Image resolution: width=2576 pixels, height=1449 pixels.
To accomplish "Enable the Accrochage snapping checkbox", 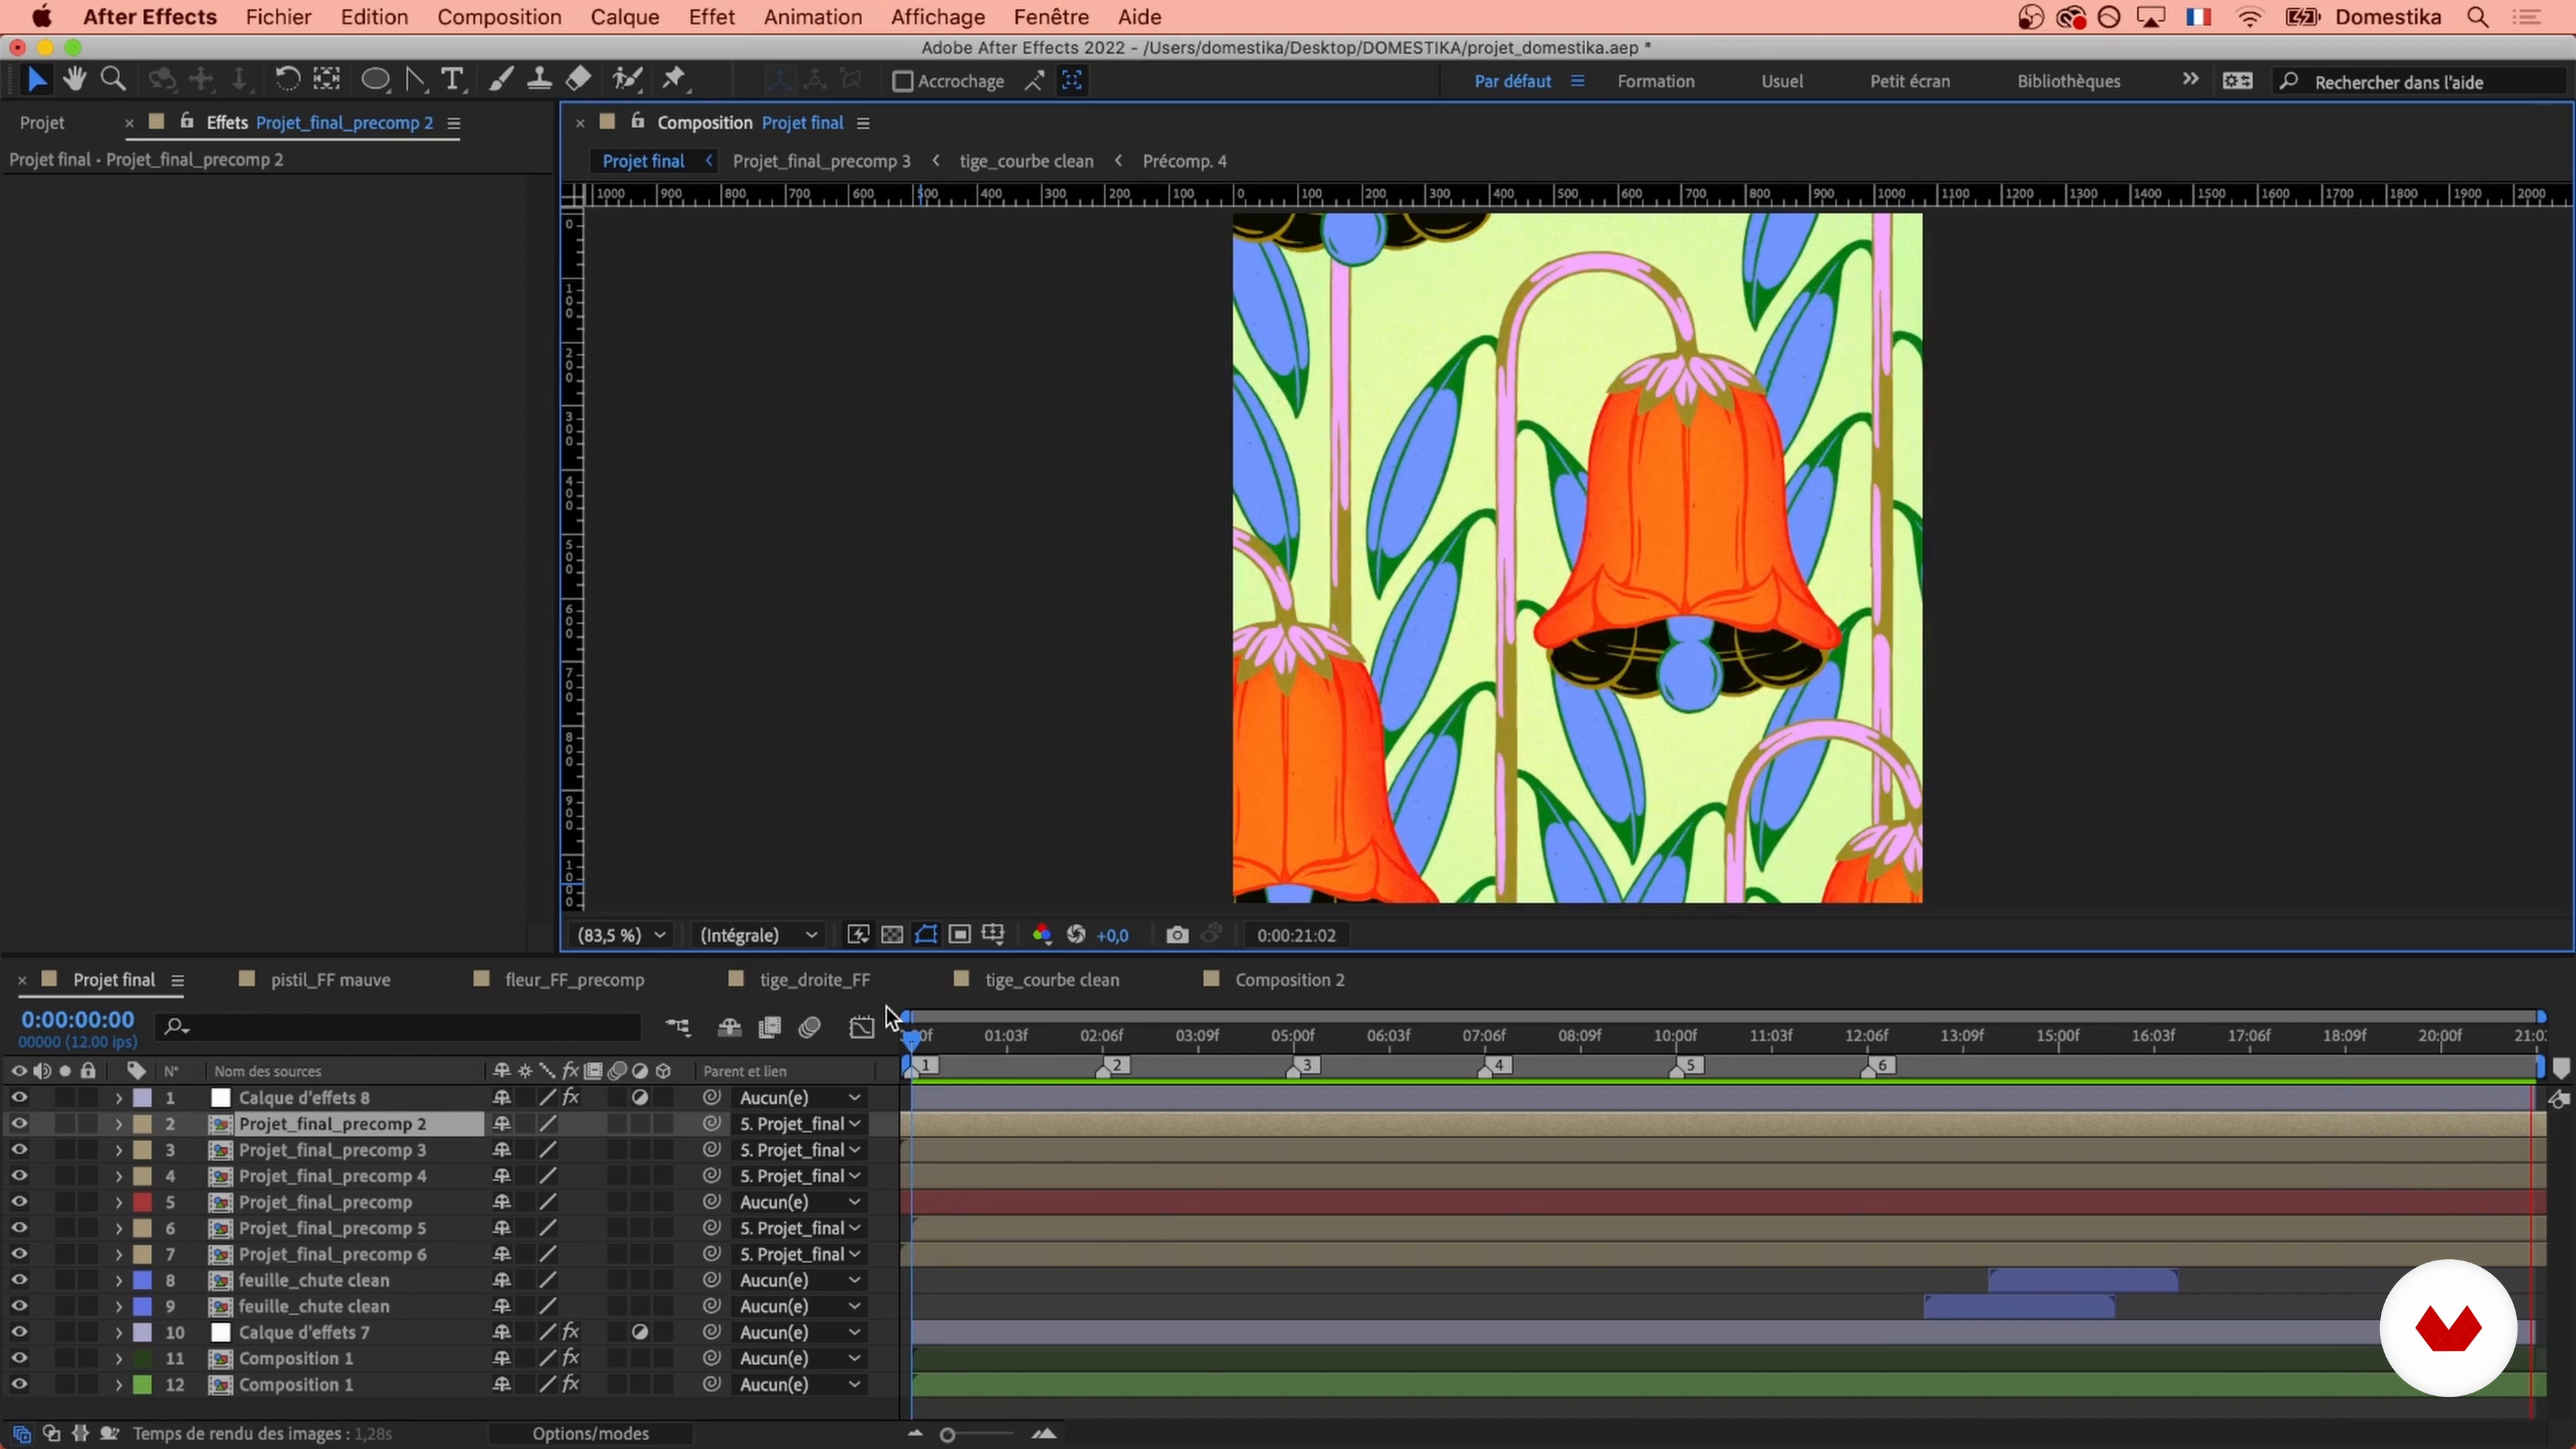I will 902,81.
